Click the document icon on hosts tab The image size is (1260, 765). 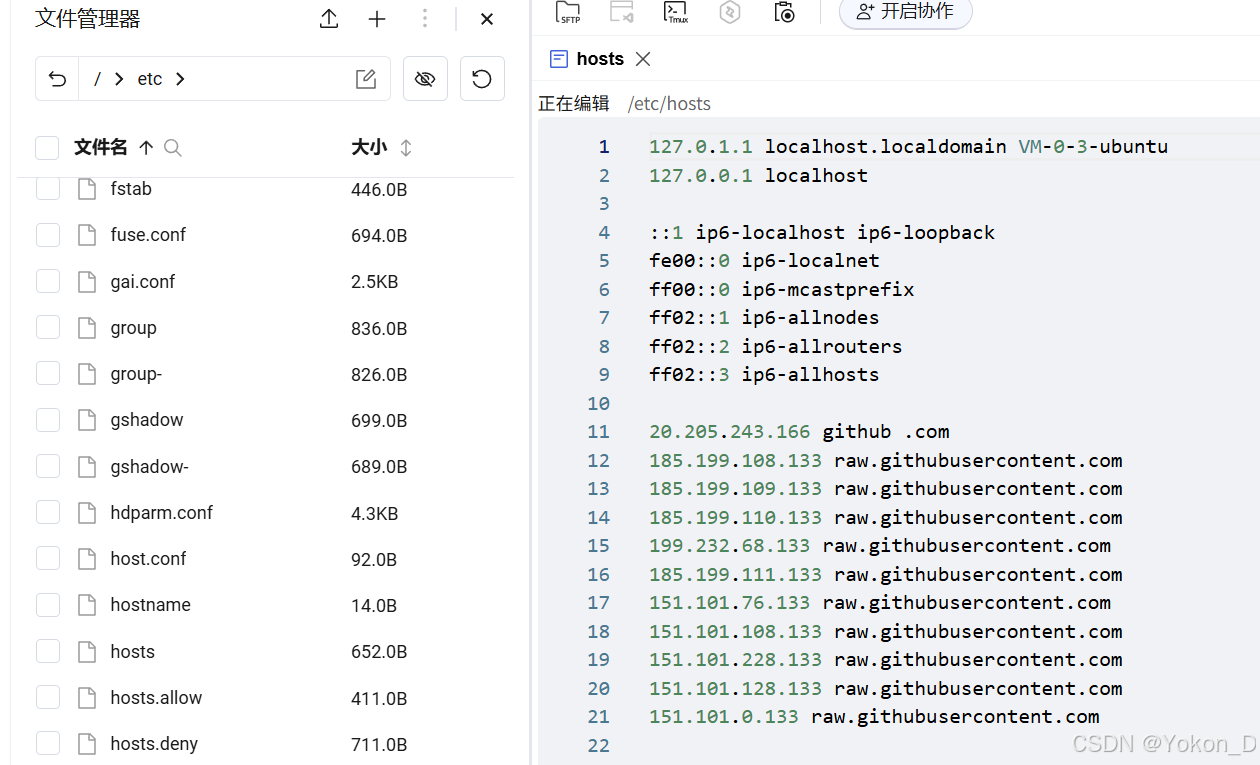click(x=559, y=59)
